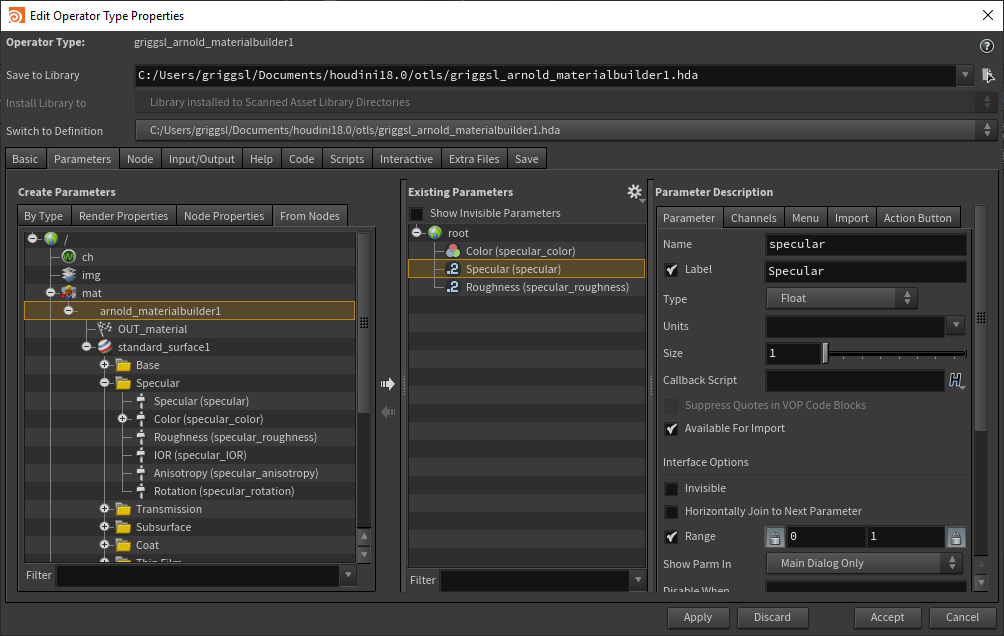Click the root slash globe icon in tree

[x=51, y=239]
